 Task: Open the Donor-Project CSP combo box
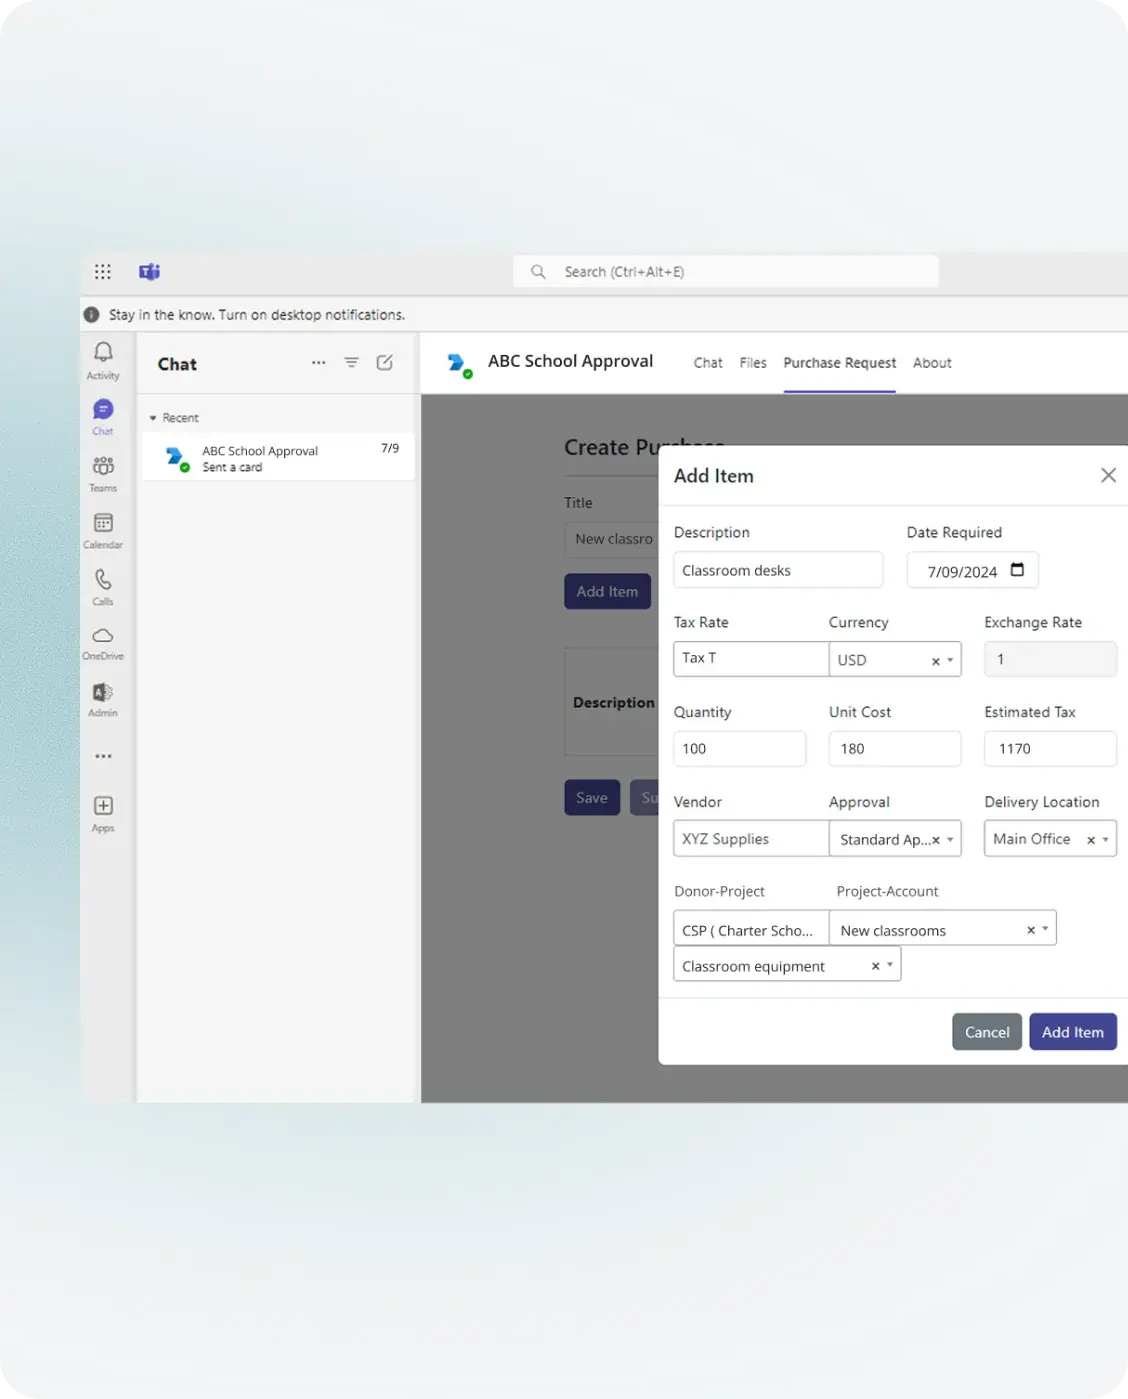pyautogui.click(x=751, y=928)
